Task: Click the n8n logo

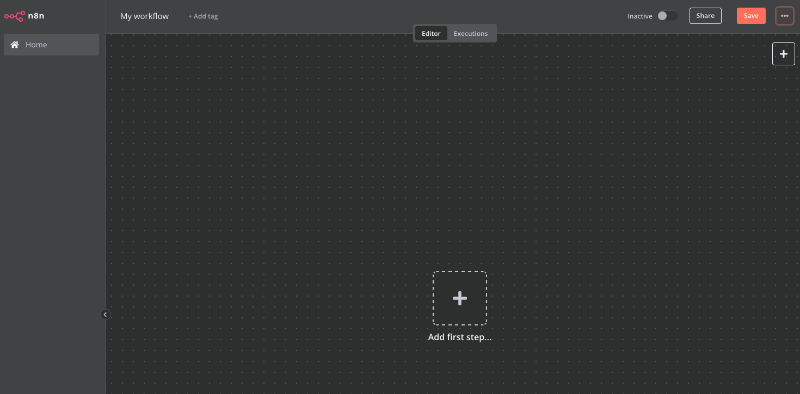Action: click(24, 16)
